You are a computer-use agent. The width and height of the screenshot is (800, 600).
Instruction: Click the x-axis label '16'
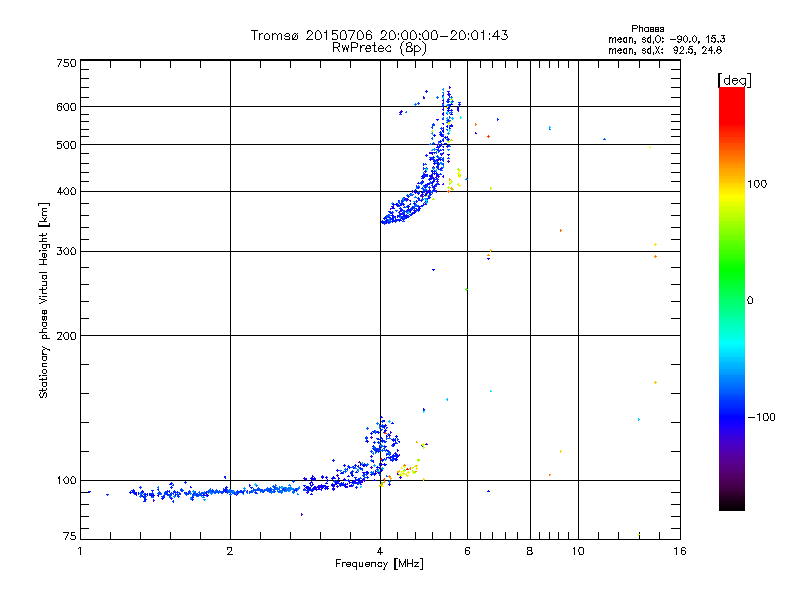click(680, 551)
